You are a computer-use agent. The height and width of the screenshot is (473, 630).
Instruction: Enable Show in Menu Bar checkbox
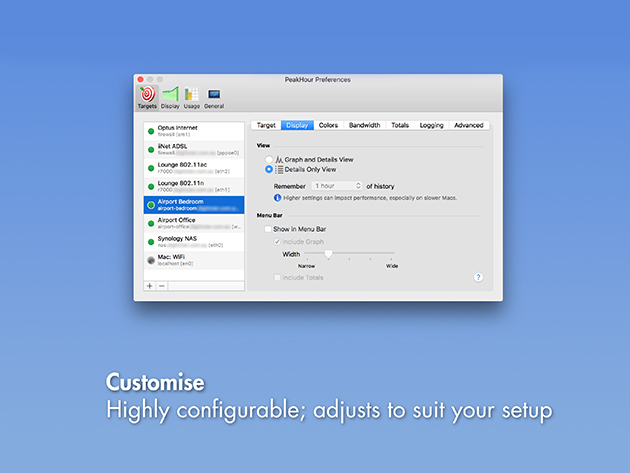tap(267, 229)
